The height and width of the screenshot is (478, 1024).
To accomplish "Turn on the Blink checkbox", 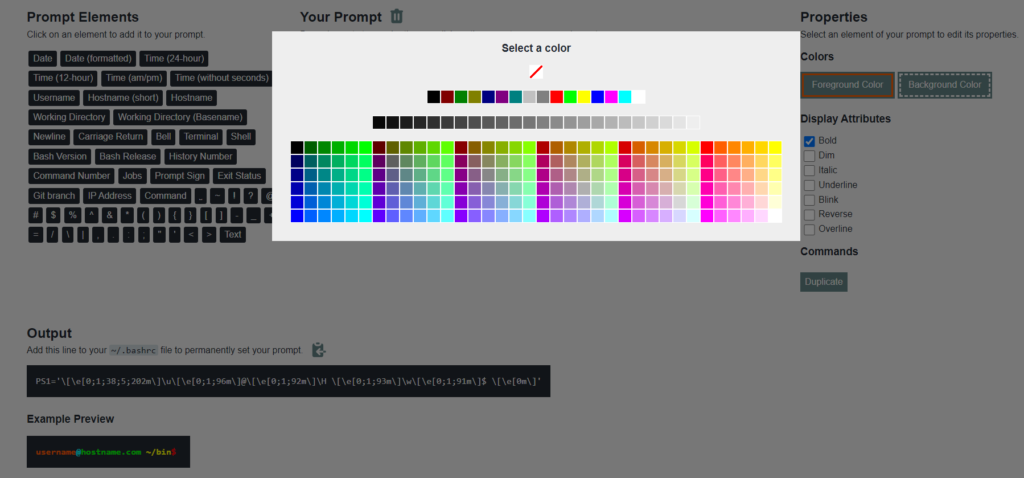I will (x=809, y=200).
